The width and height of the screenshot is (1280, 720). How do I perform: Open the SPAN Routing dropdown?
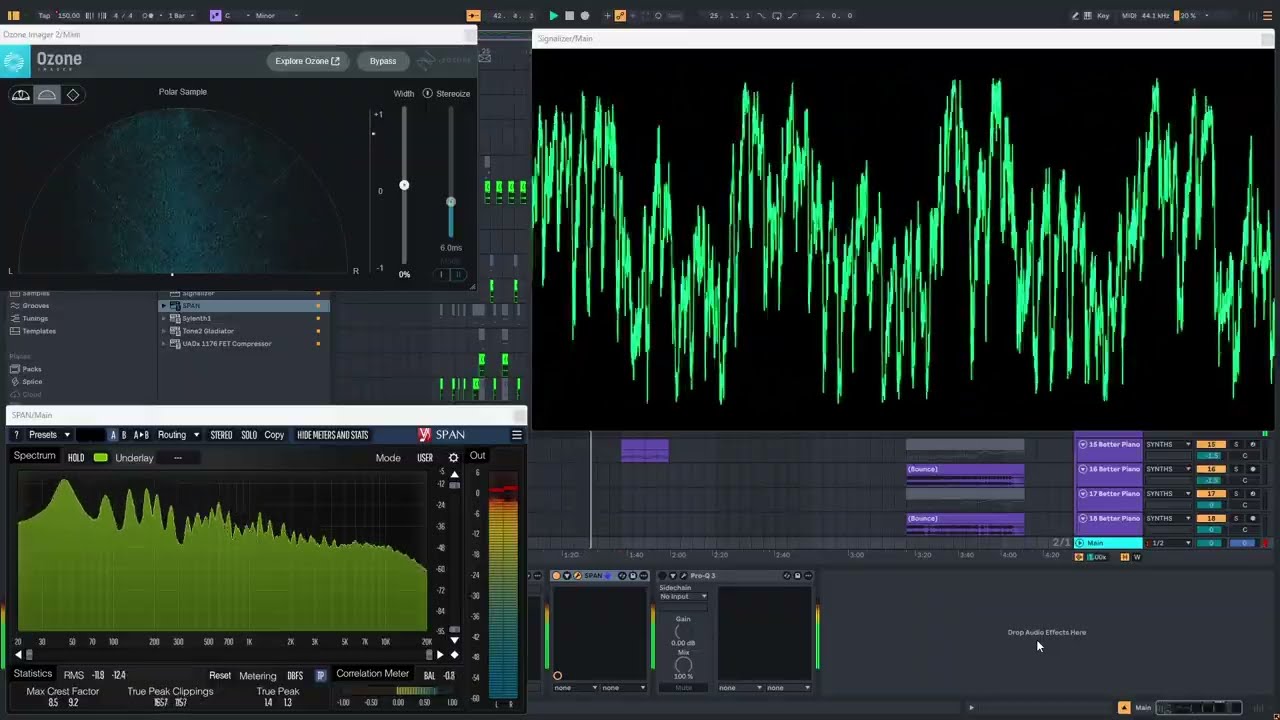click(178, 435)
